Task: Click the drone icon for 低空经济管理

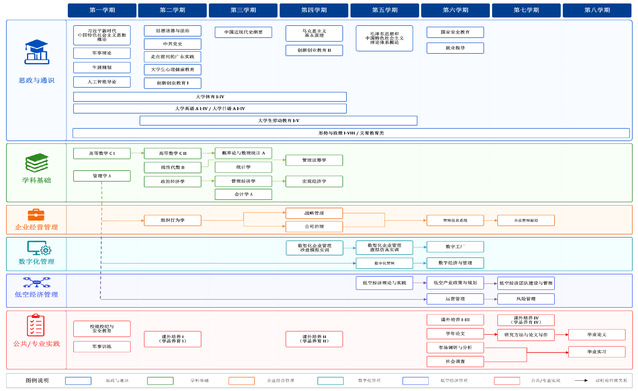Action: 37,282
